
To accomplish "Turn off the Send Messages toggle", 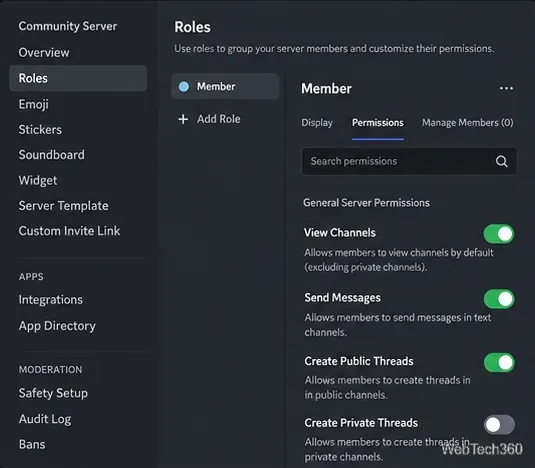I will click(x=499, y=299).
